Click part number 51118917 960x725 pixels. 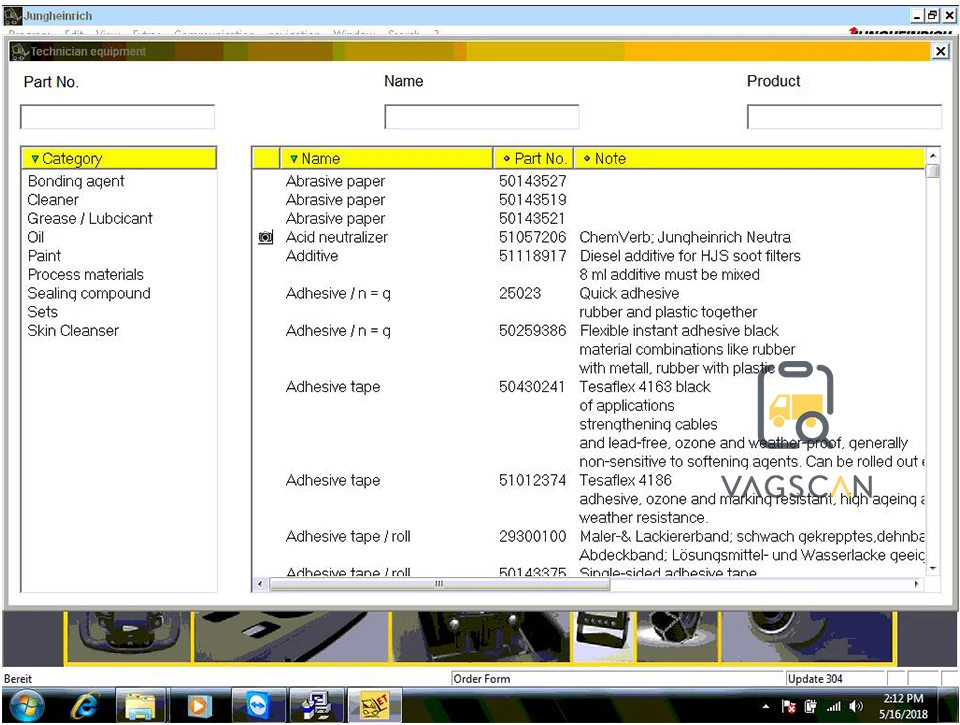533,256
